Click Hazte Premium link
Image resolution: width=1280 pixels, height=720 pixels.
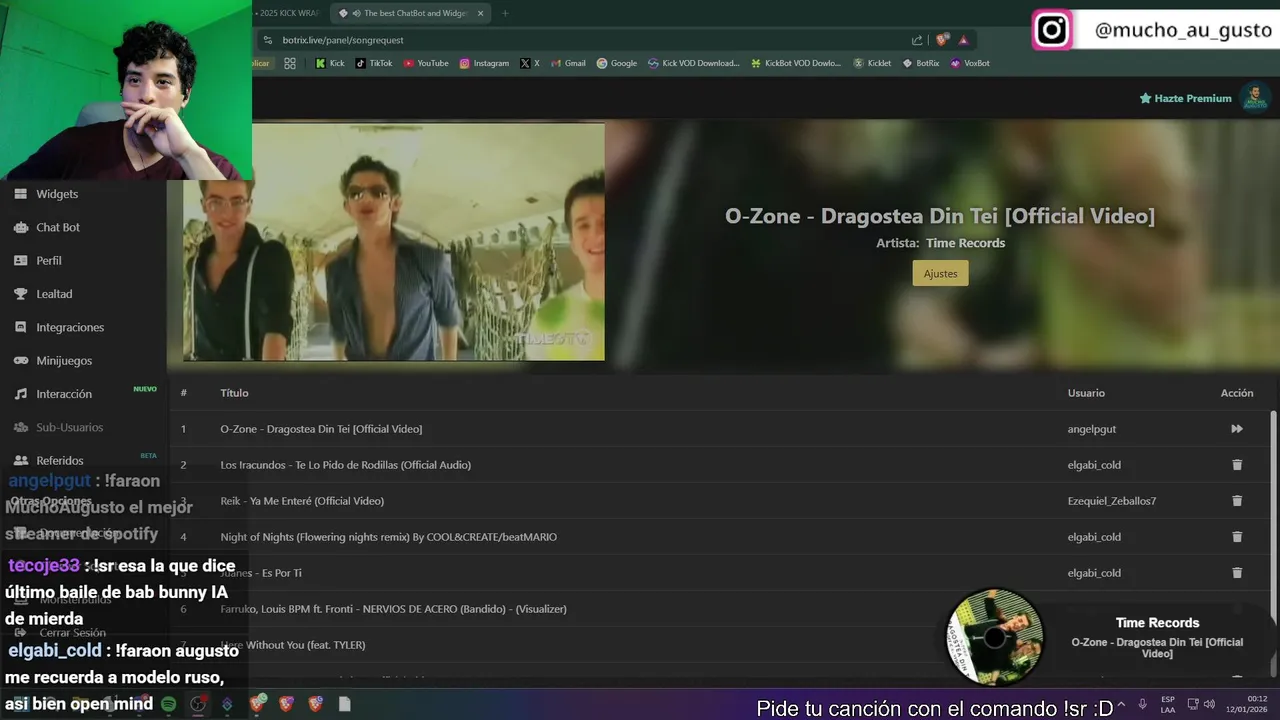click(x=1185, y=98)
